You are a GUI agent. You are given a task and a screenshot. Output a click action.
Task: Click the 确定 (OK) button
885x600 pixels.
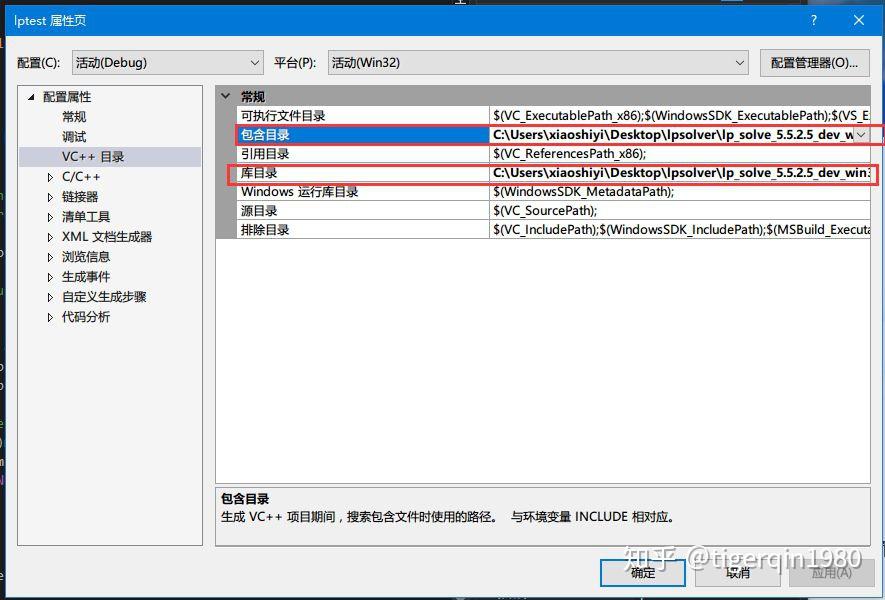[x=643, y=573]
